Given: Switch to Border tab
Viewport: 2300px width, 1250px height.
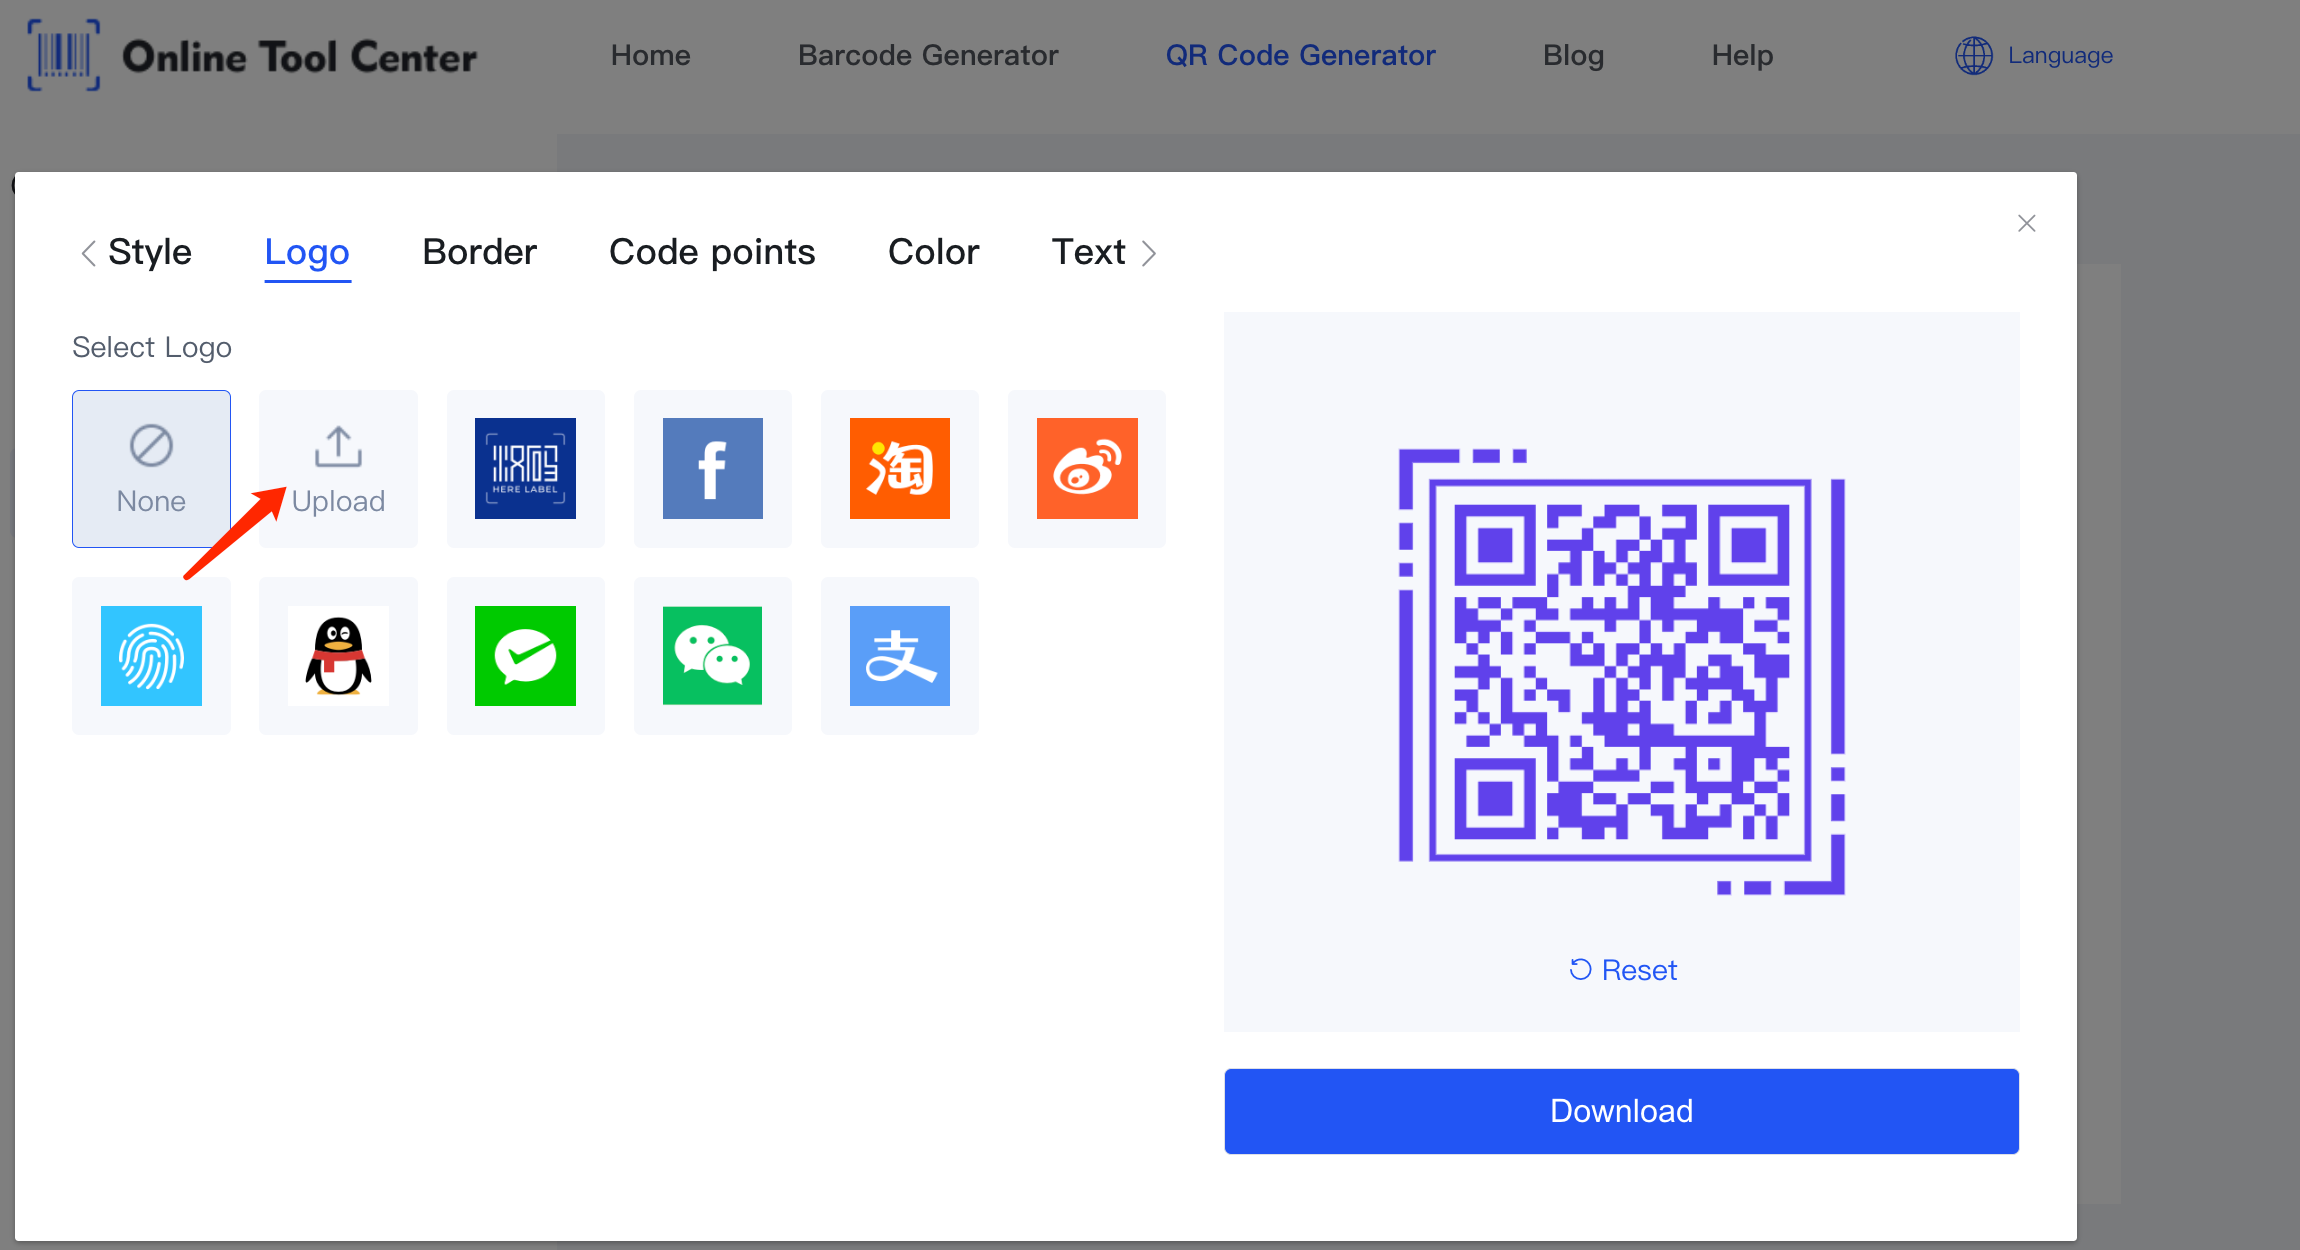Looking at the screenshot, I should tap(478, 252).
